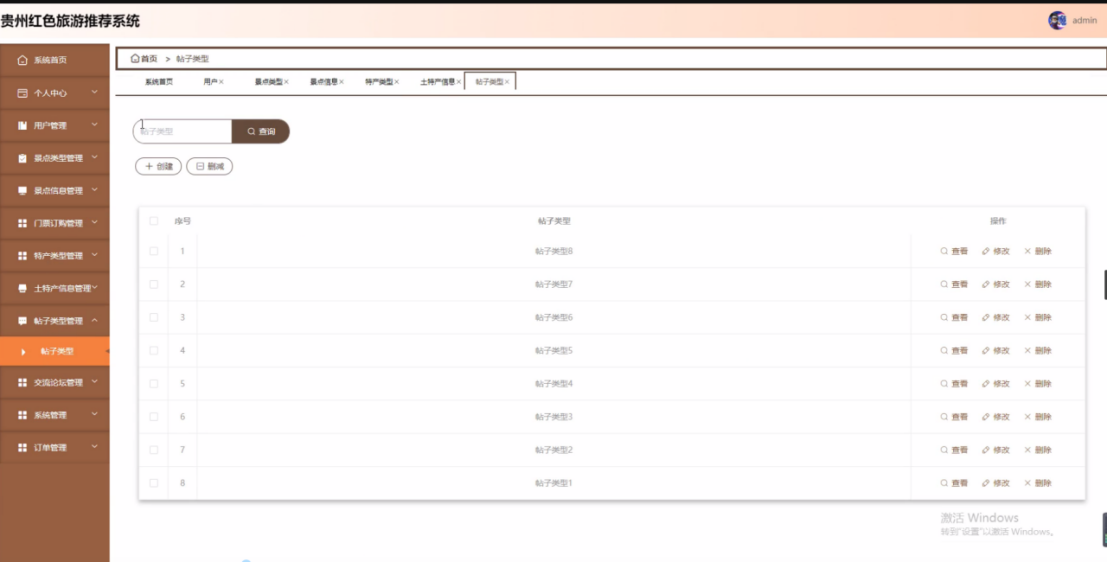Click the 景点信息管理 monitor icon
The image size is (1108, 562).
tap(23, 191)
